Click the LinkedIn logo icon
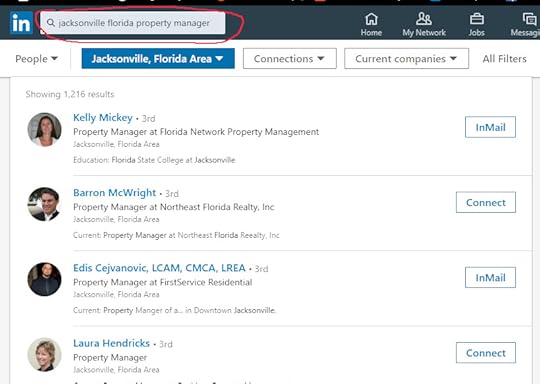Screen dimensions: 540x384 21,23
